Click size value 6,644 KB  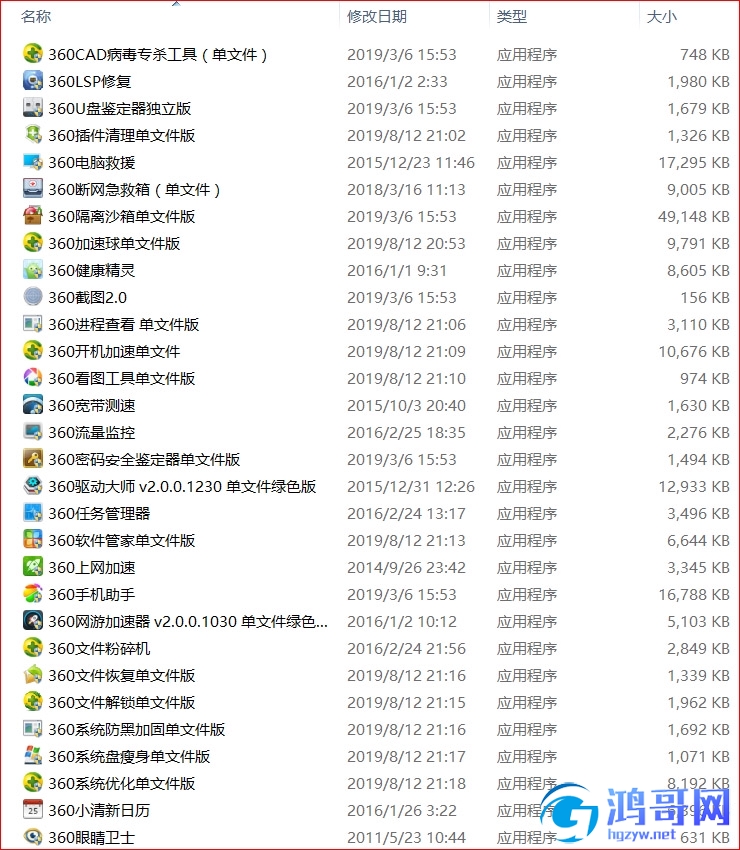(x=698, y=540)
